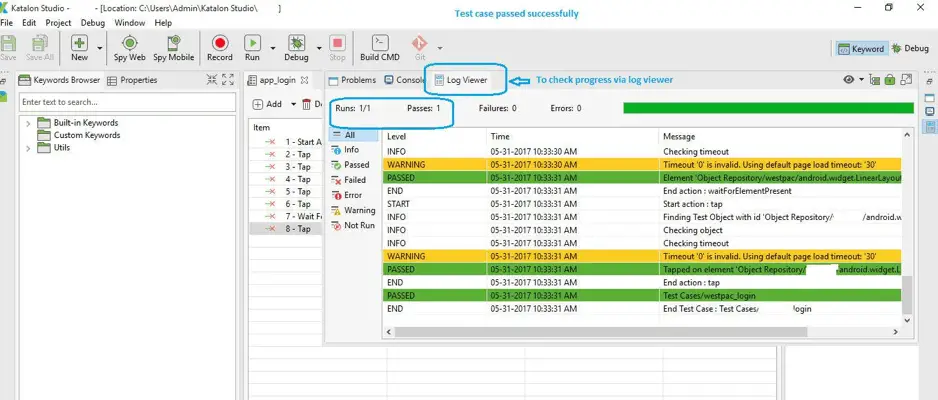Start recording with the Record button

(220, 47)
